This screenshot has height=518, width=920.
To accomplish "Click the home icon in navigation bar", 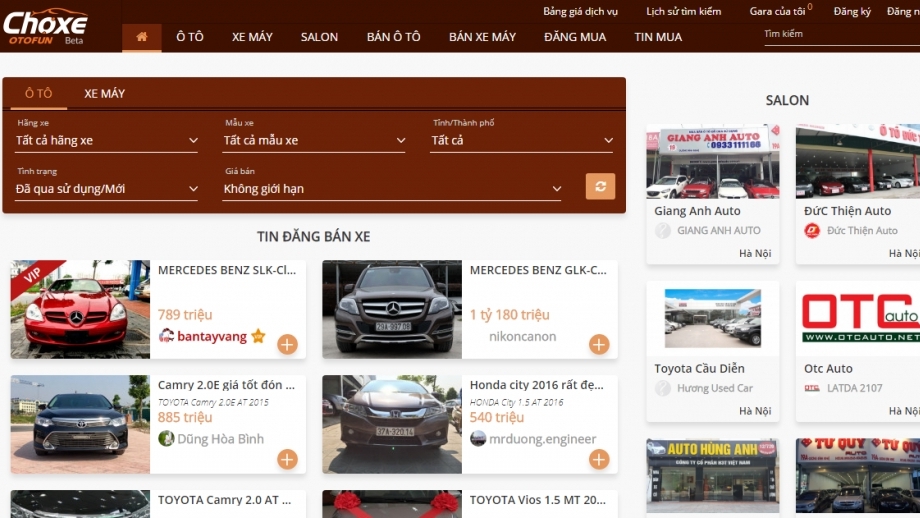I will (141, 37).
